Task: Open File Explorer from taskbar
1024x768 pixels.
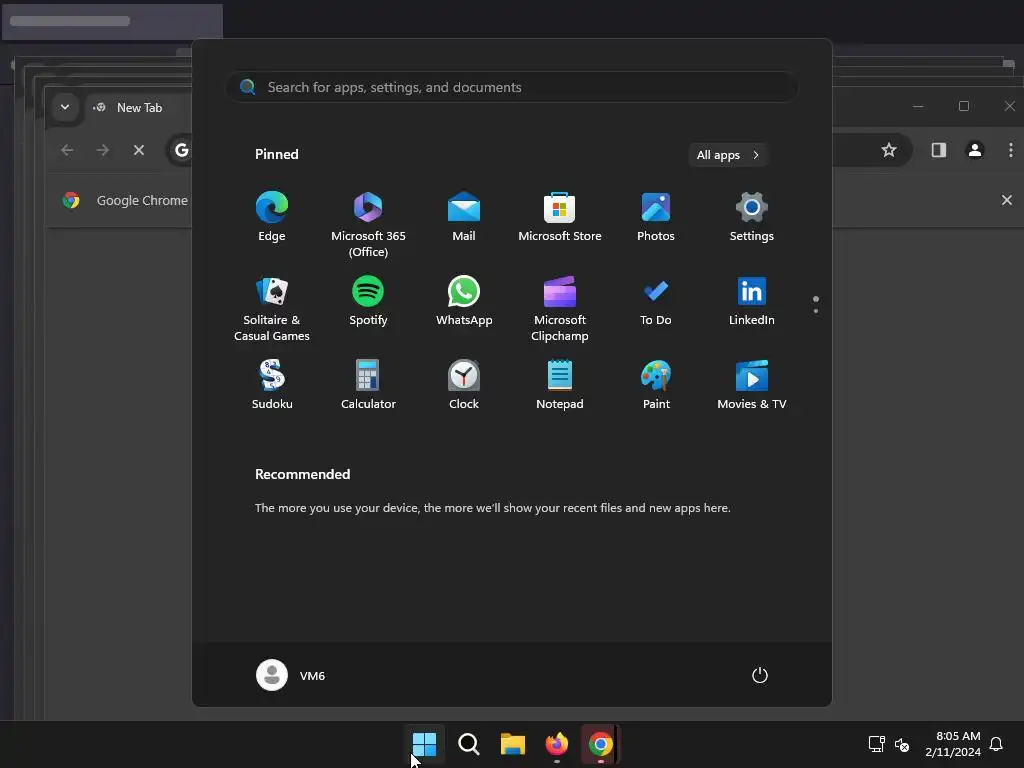Action: (x=513, y=744)
